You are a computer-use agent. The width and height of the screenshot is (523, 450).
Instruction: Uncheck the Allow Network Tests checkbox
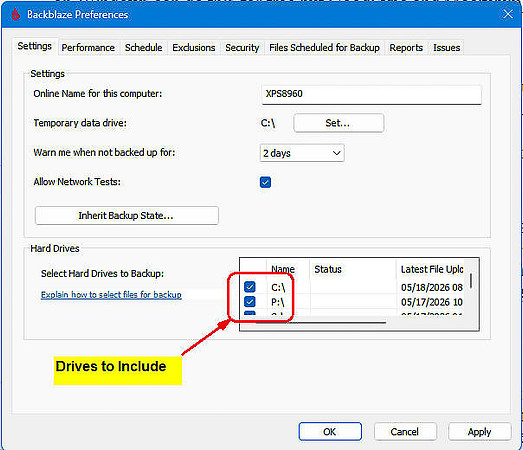(265, 182)
